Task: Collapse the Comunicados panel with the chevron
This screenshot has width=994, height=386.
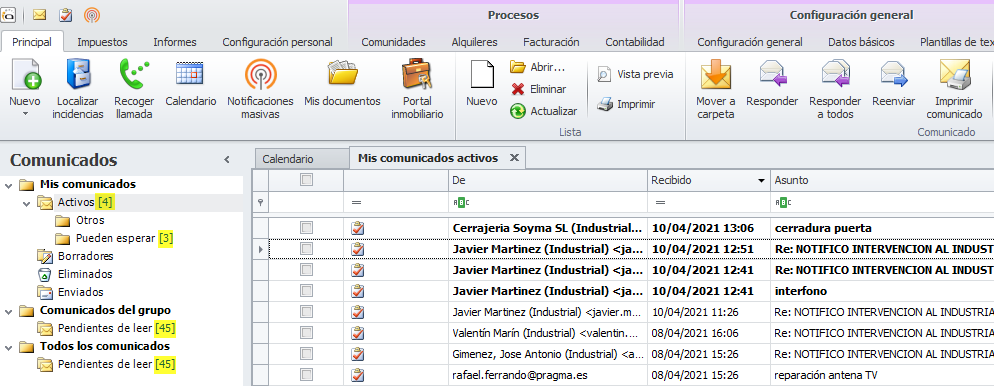Action: pyautogui.click(x=227, y=160)
